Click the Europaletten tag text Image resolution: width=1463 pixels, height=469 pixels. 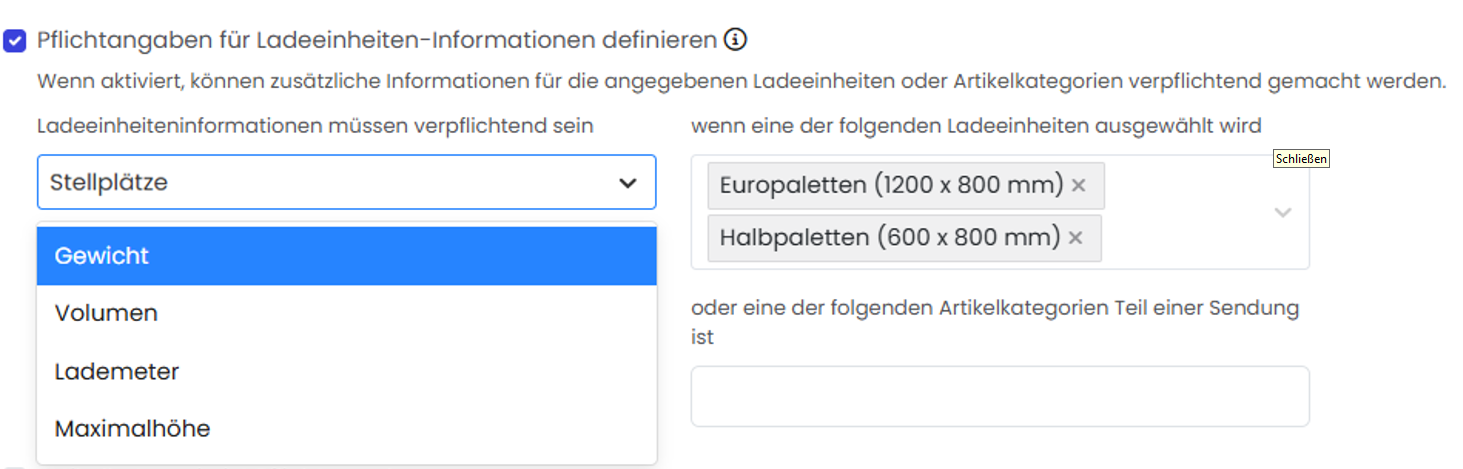click(x=890, y=185)
